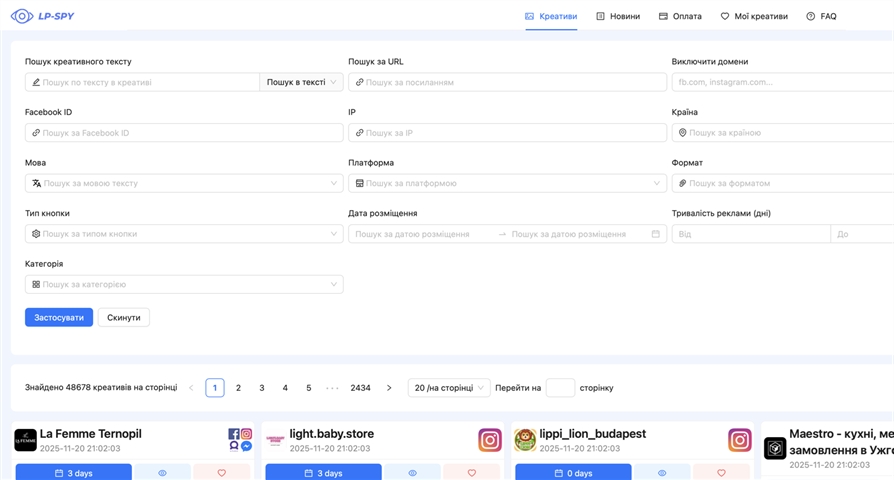The width and height of the screenshot is (894, 480).
Task: Click the calendar icon in date range field
Action: click(x=656, y=234)
